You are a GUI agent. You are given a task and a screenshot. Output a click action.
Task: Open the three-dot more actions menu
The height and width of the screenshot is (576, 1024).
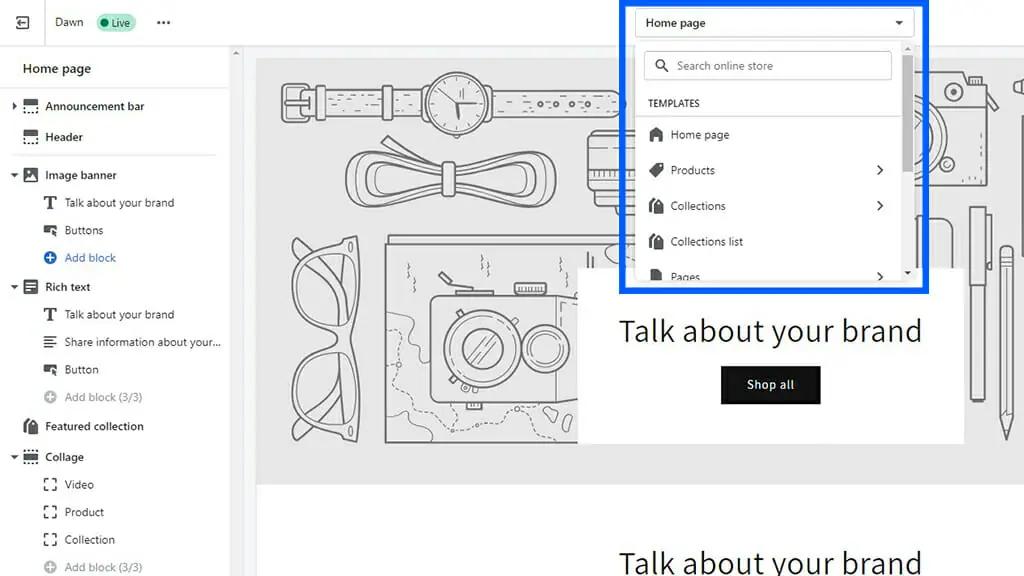coord(163,23)
